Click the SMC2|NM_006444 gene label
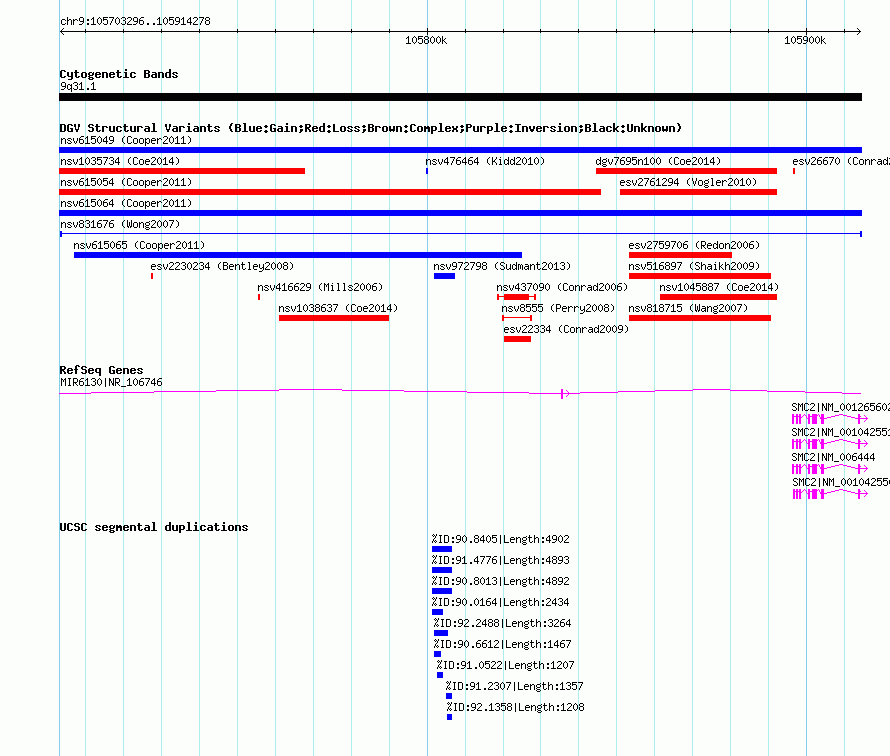Screen dimensions: 890x756 tap(833, 457)
